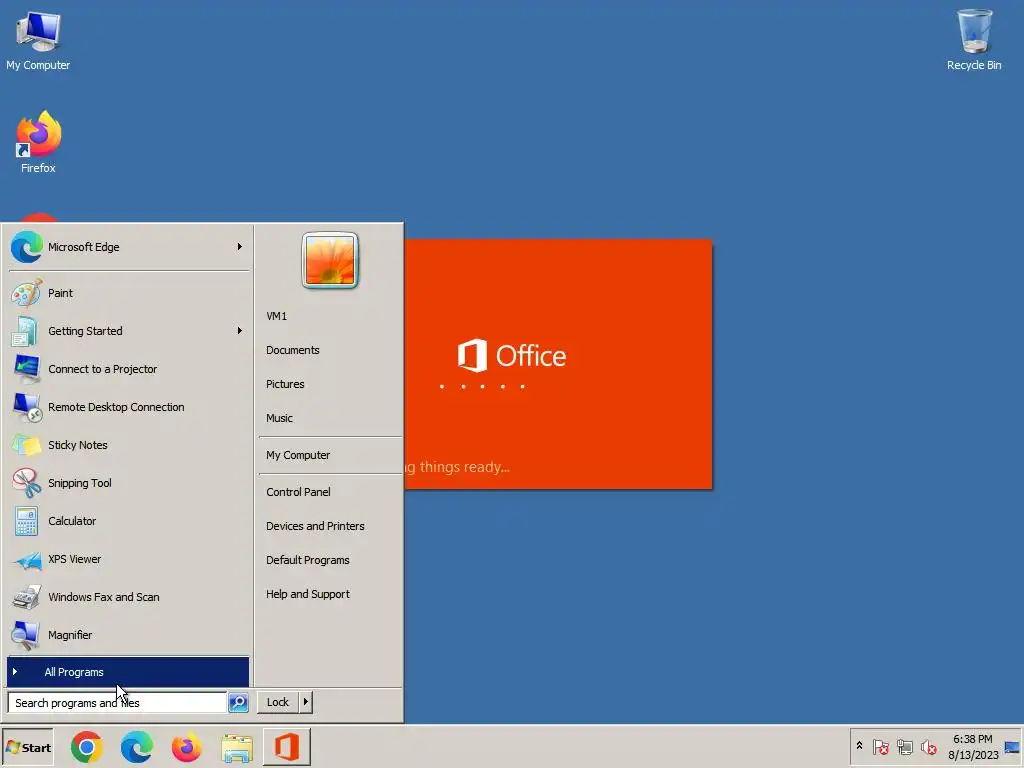Open the My Computer desktop icon
Viewport: 1024px width, 768px height.
[38, 40]
